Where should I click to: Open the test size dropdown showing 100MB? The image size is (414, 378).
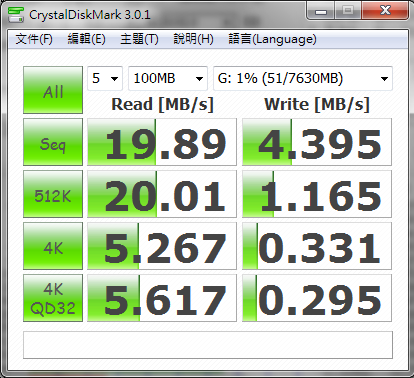click(x=168, y=78)
